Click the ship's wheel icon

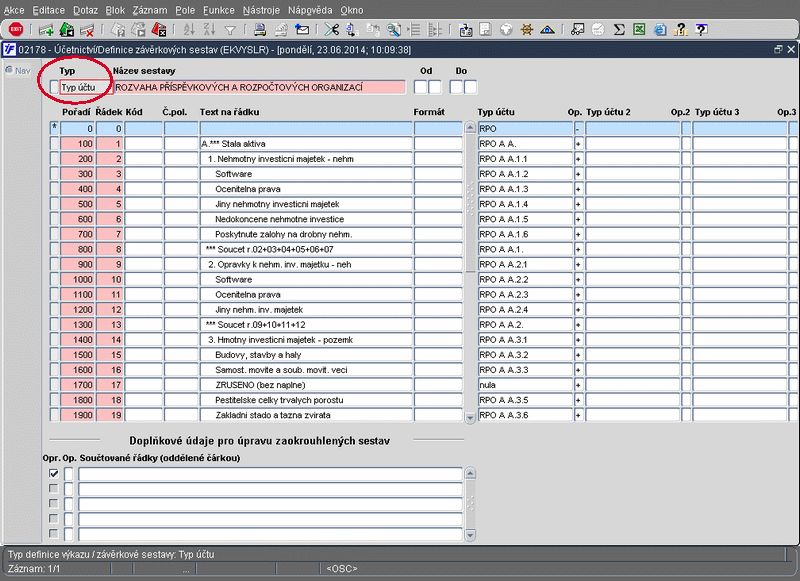click(526, 30)
